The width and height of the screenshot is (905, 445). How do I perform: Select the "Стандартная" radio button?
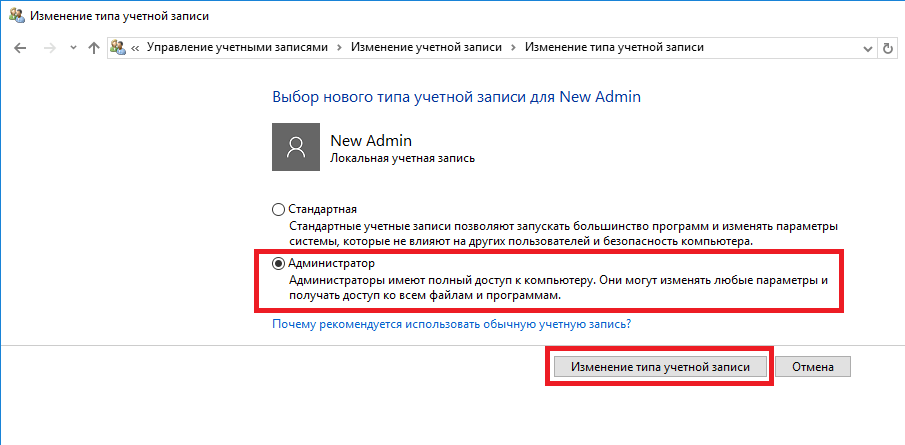(278, 210)
